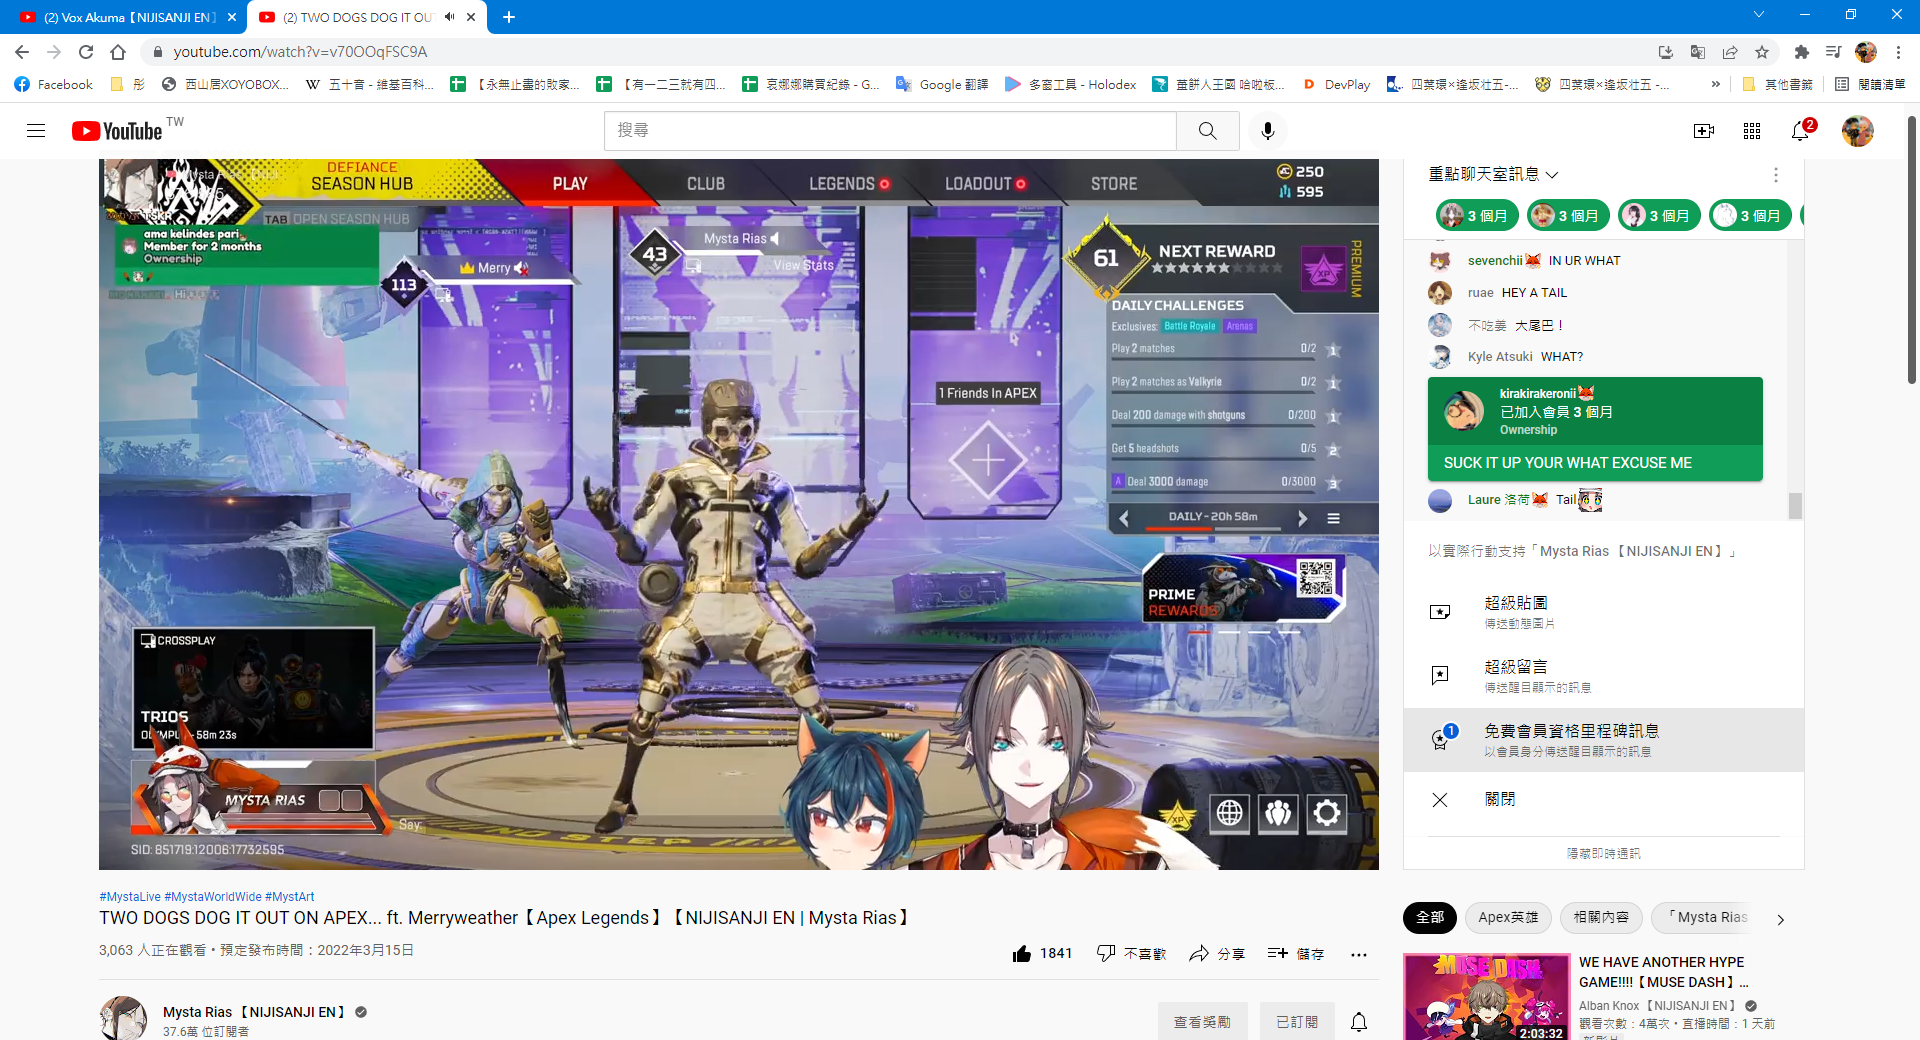
Task: Open Facebook bookmark
Action: tap(54, 85)
